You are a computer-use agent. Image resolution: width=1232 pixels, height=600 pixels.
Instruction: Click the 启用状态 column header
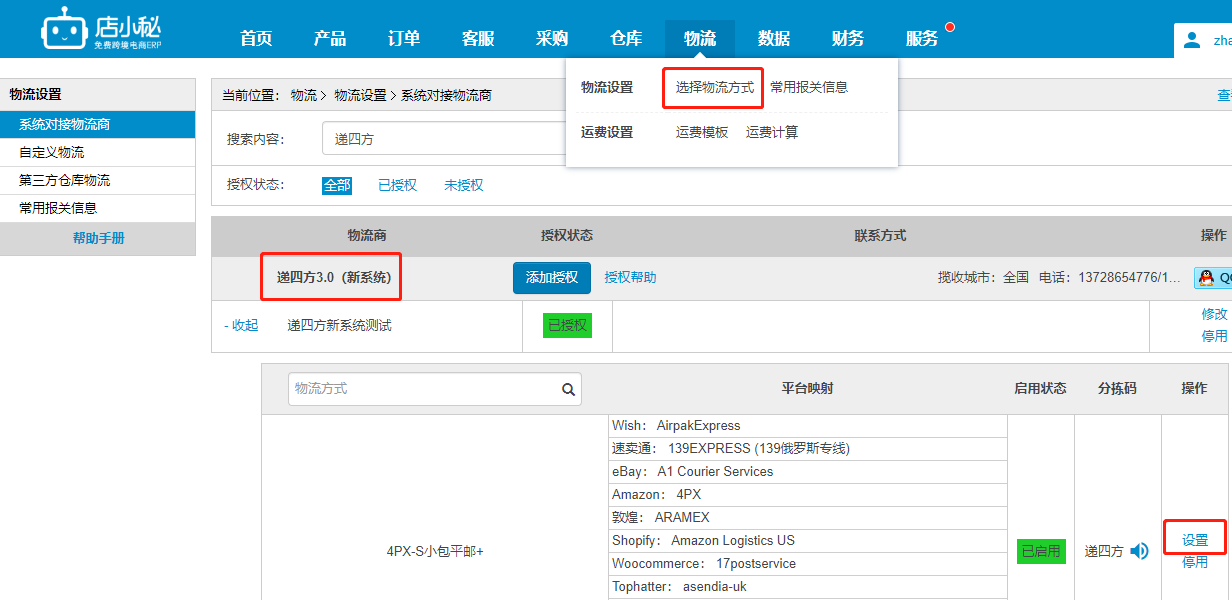point(1040,388)
